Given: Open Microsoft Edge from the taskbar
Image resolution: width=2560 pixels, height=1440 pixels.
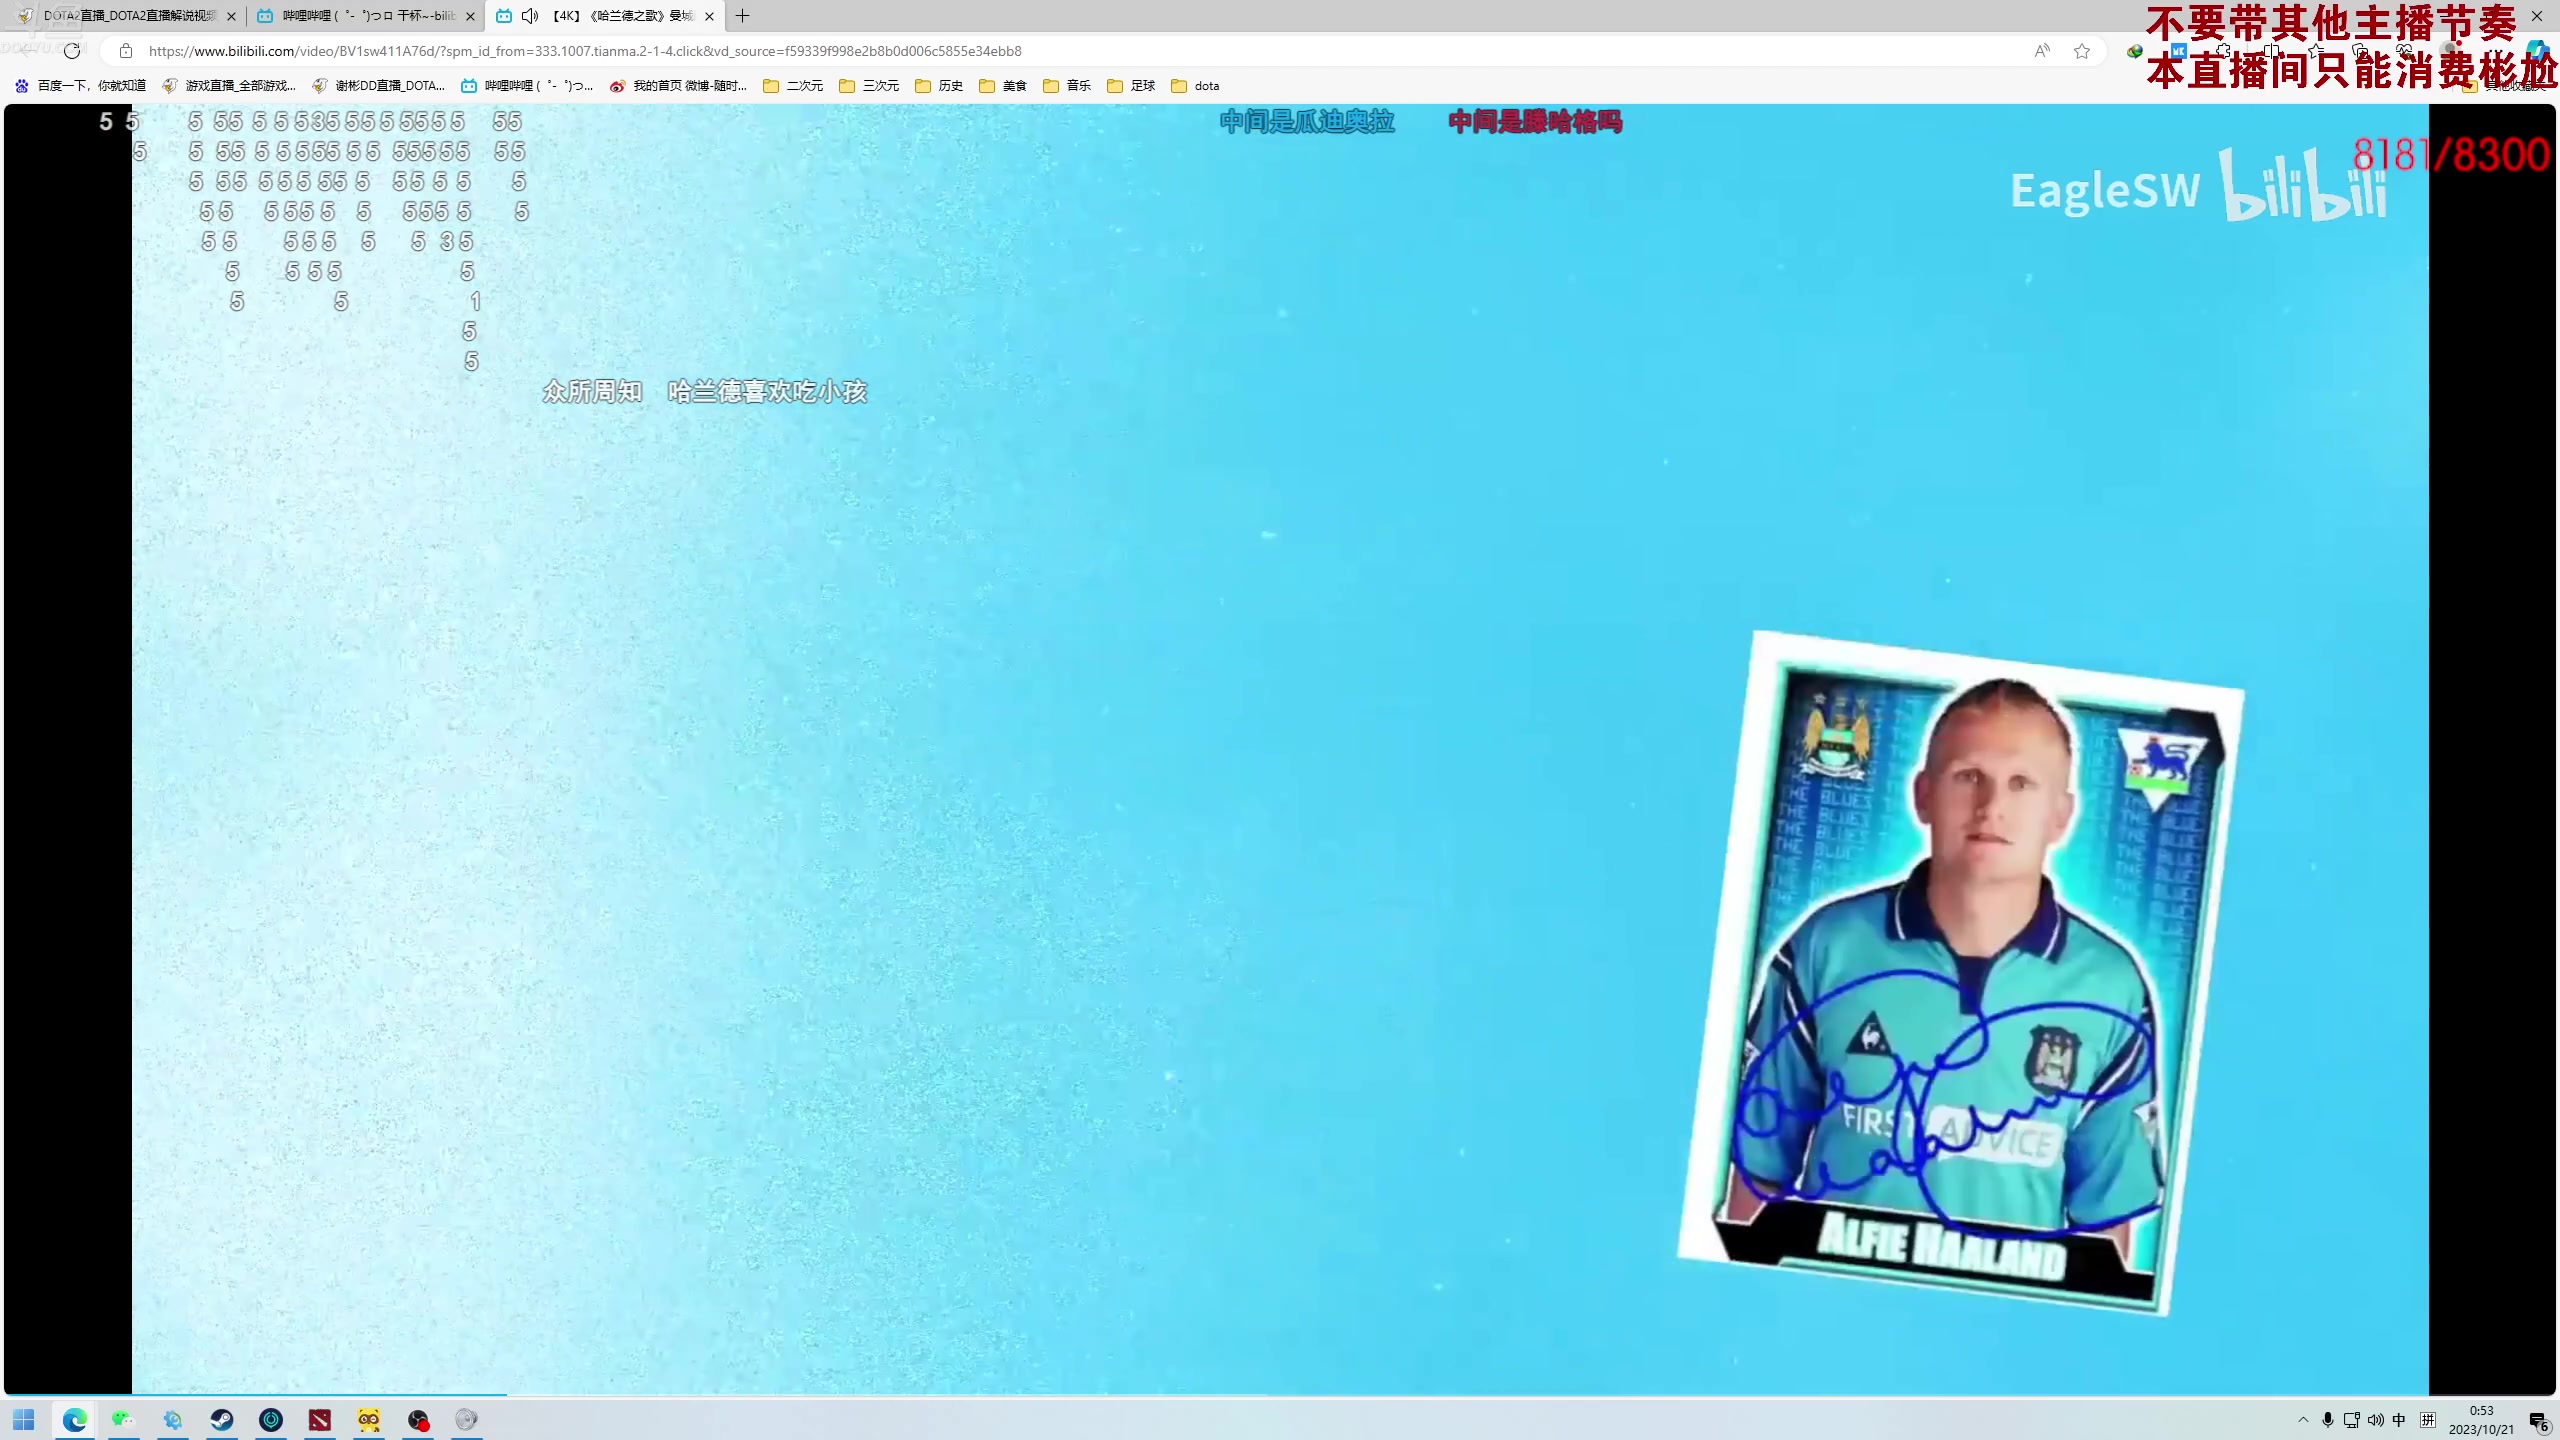Looking at the screenshot, I should (x=75, y=1420).
